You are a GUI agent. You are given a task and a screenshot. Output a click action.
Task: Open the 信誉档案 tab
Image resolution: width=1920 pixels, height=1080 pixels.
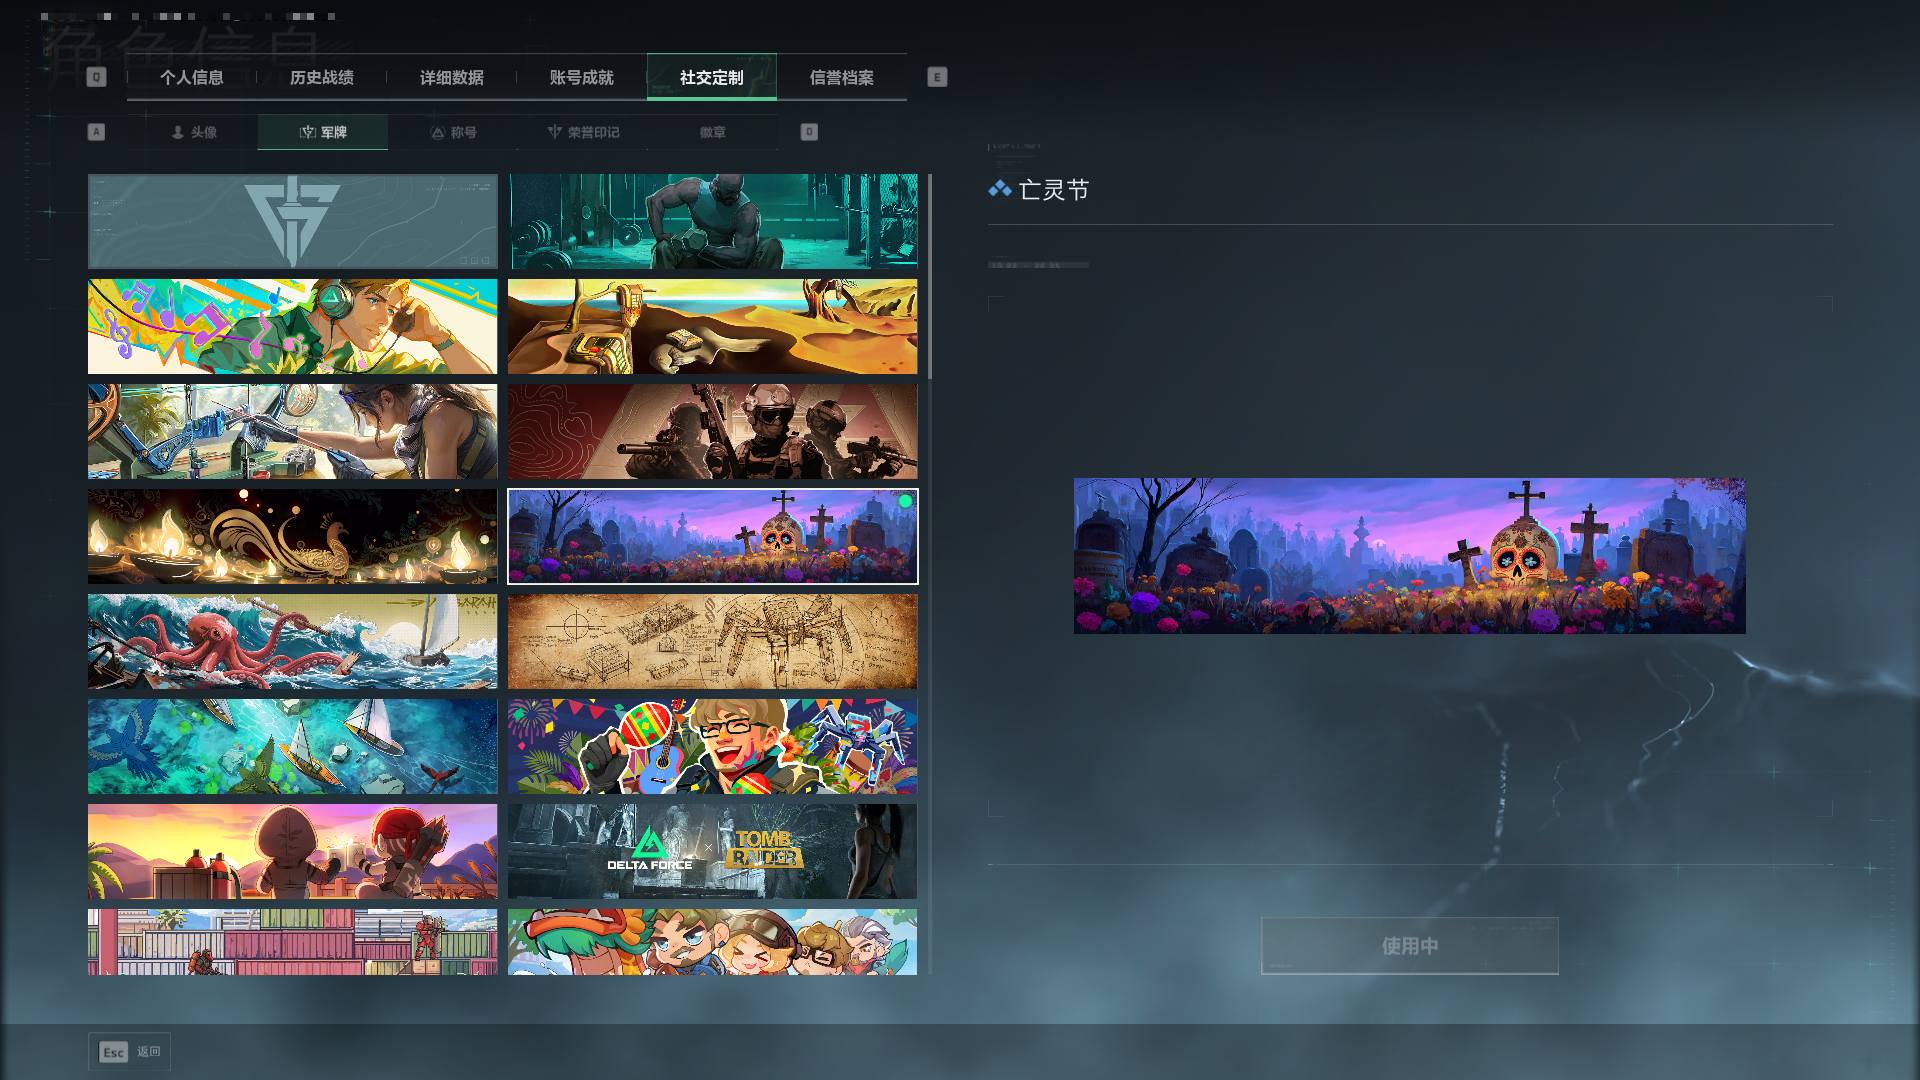(x=842, y=77)
